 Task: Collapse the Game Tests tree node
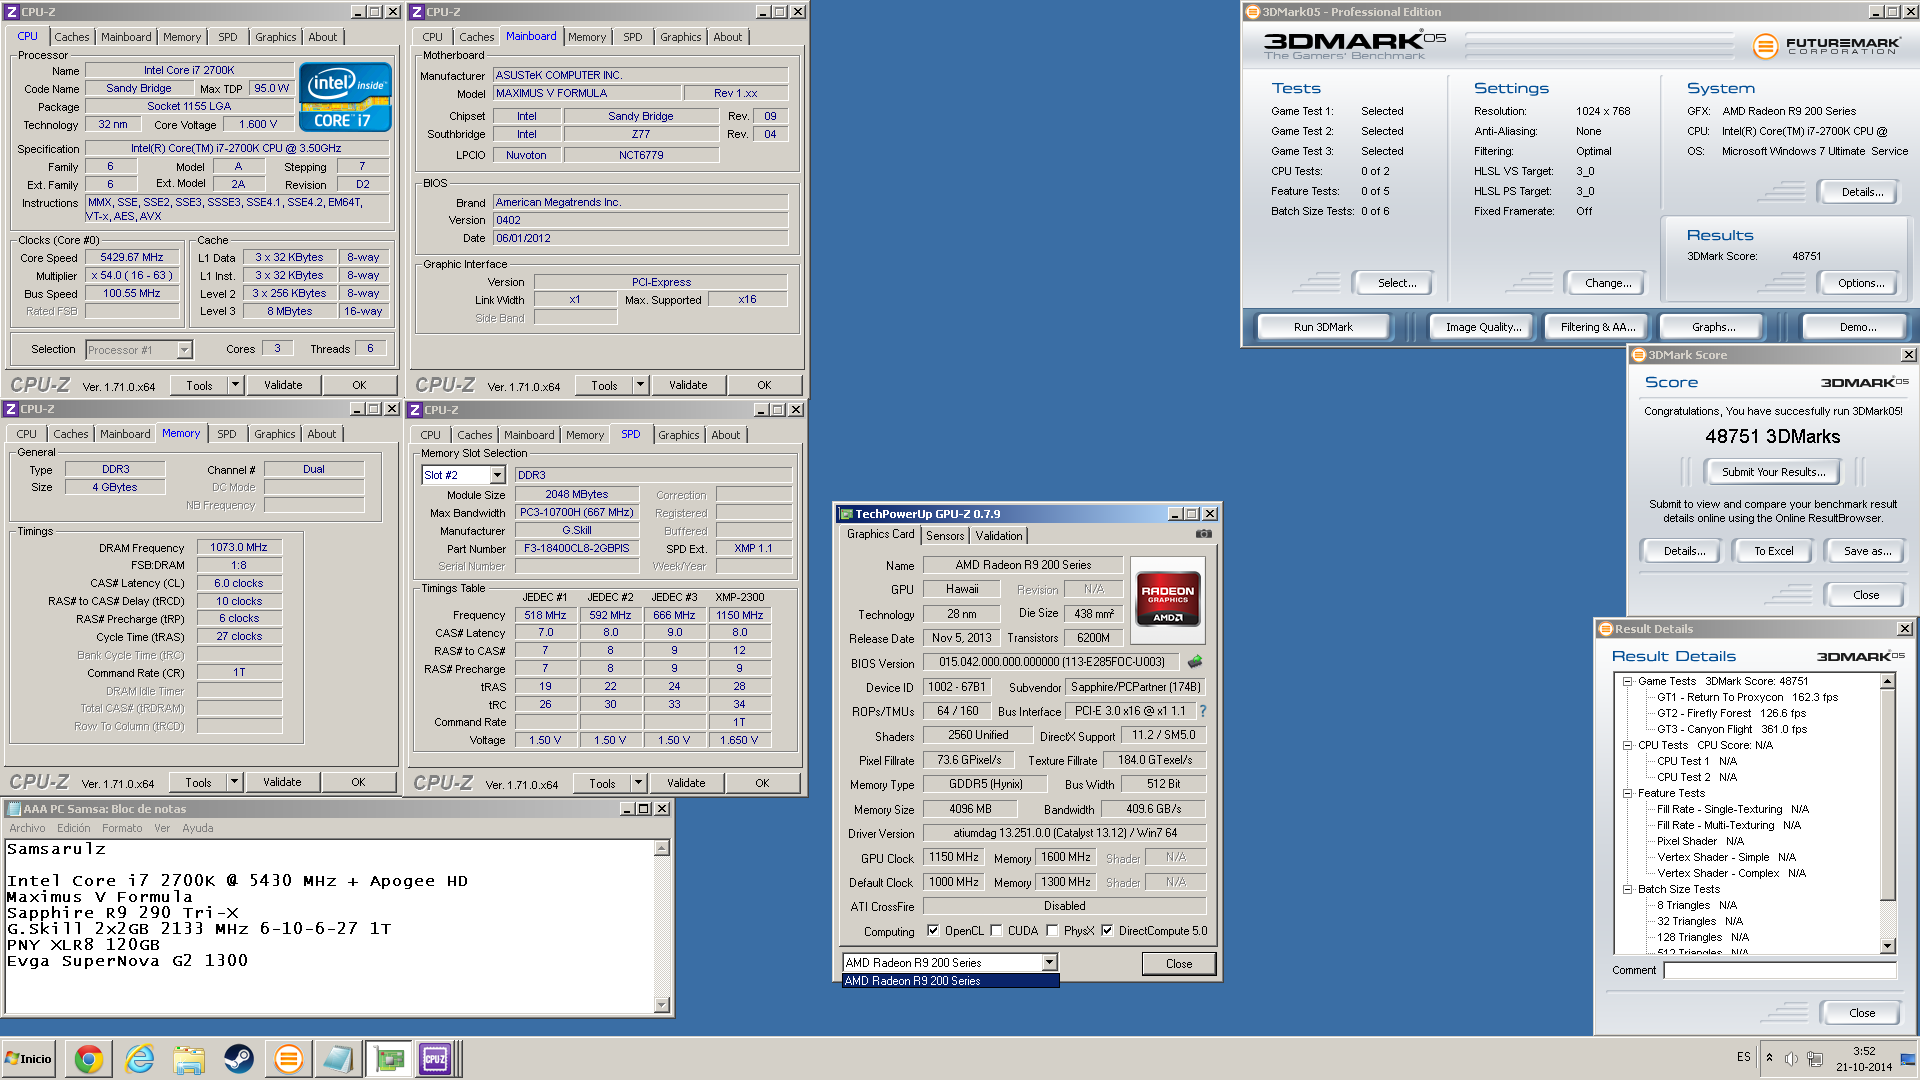click(x=1627, y=681)
